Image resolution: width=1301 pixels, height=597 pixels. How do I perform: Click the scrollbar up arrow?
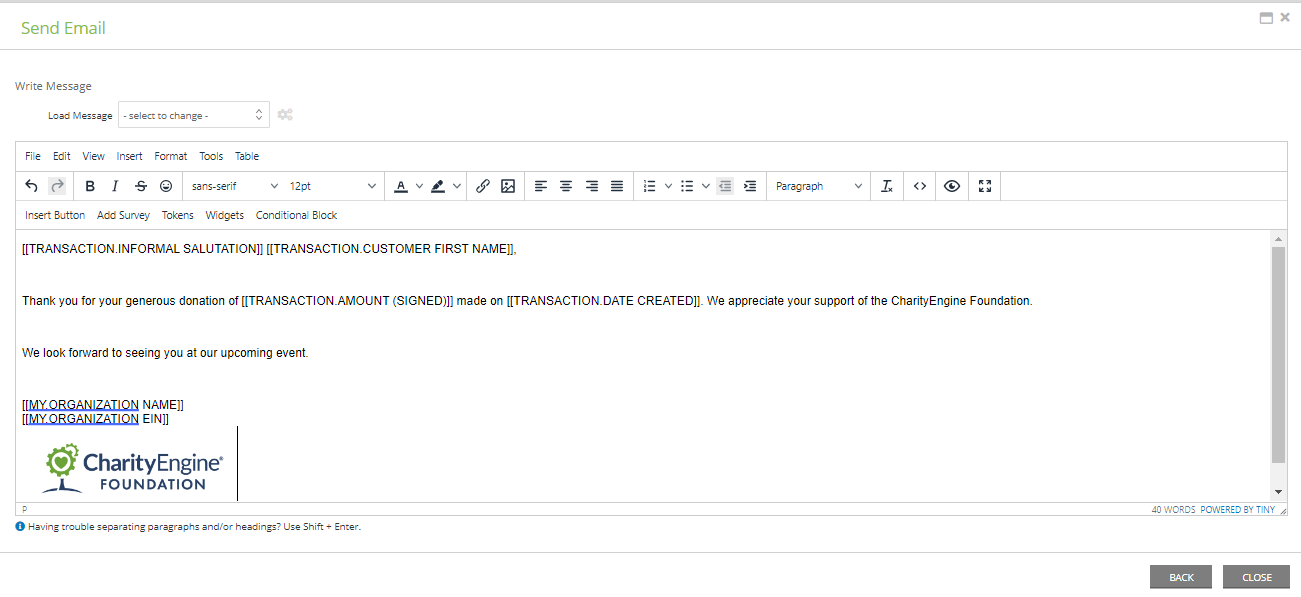(x=1279, y=239)
